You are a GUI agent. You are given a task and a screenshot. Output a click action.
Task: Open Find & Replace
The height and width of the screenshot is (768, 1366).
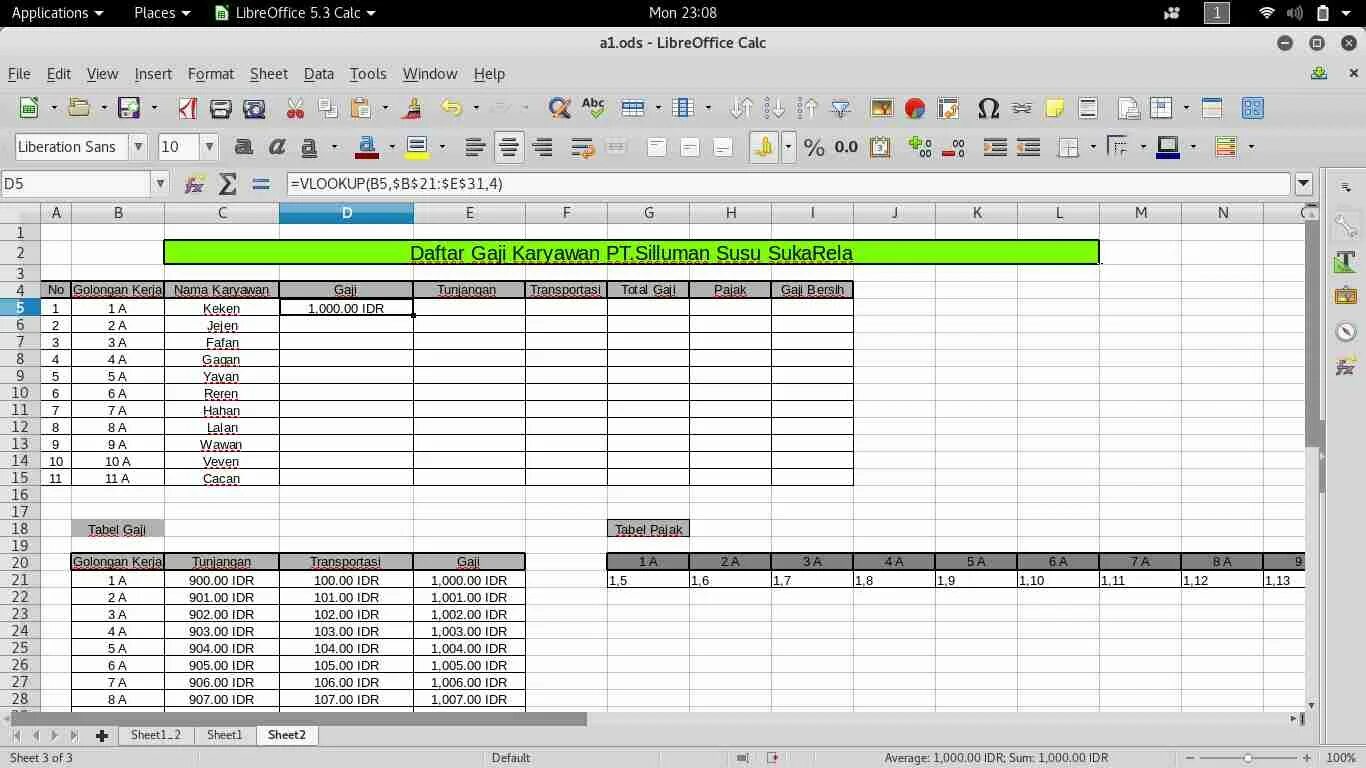[560, 108]
